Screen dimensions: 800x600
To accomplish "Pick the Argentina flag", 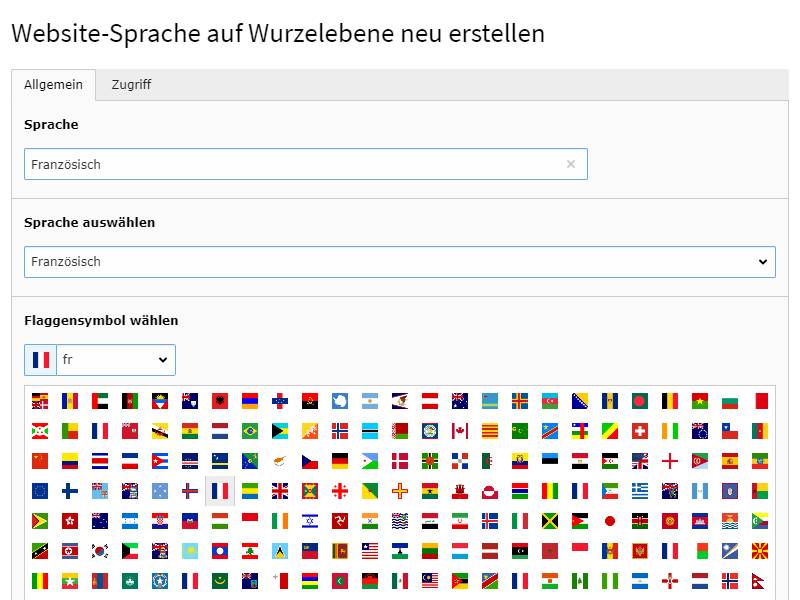I will point(370,401).
